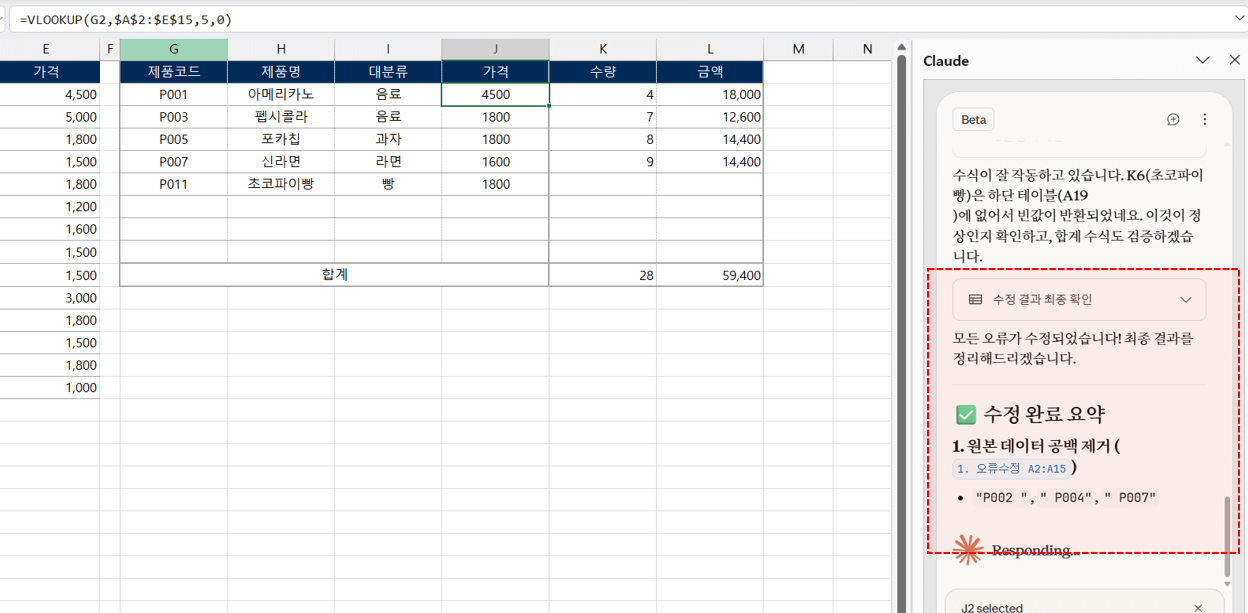Image resolution: width=1248 pixels, height=613 pixels.
Task: Click the green checkmark beside 수정 완료 요약
Action: [x=966, y=414]
